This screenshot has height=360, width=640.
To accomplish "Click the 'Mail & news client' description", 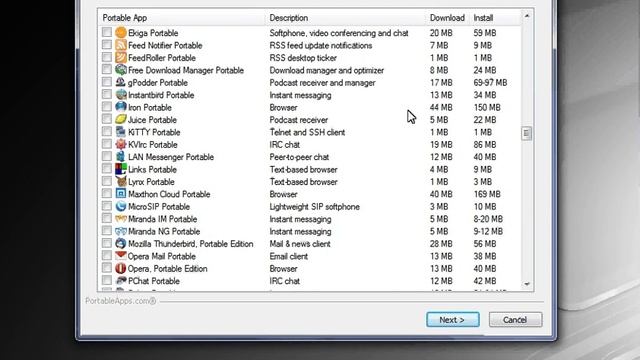I will 300,244.
